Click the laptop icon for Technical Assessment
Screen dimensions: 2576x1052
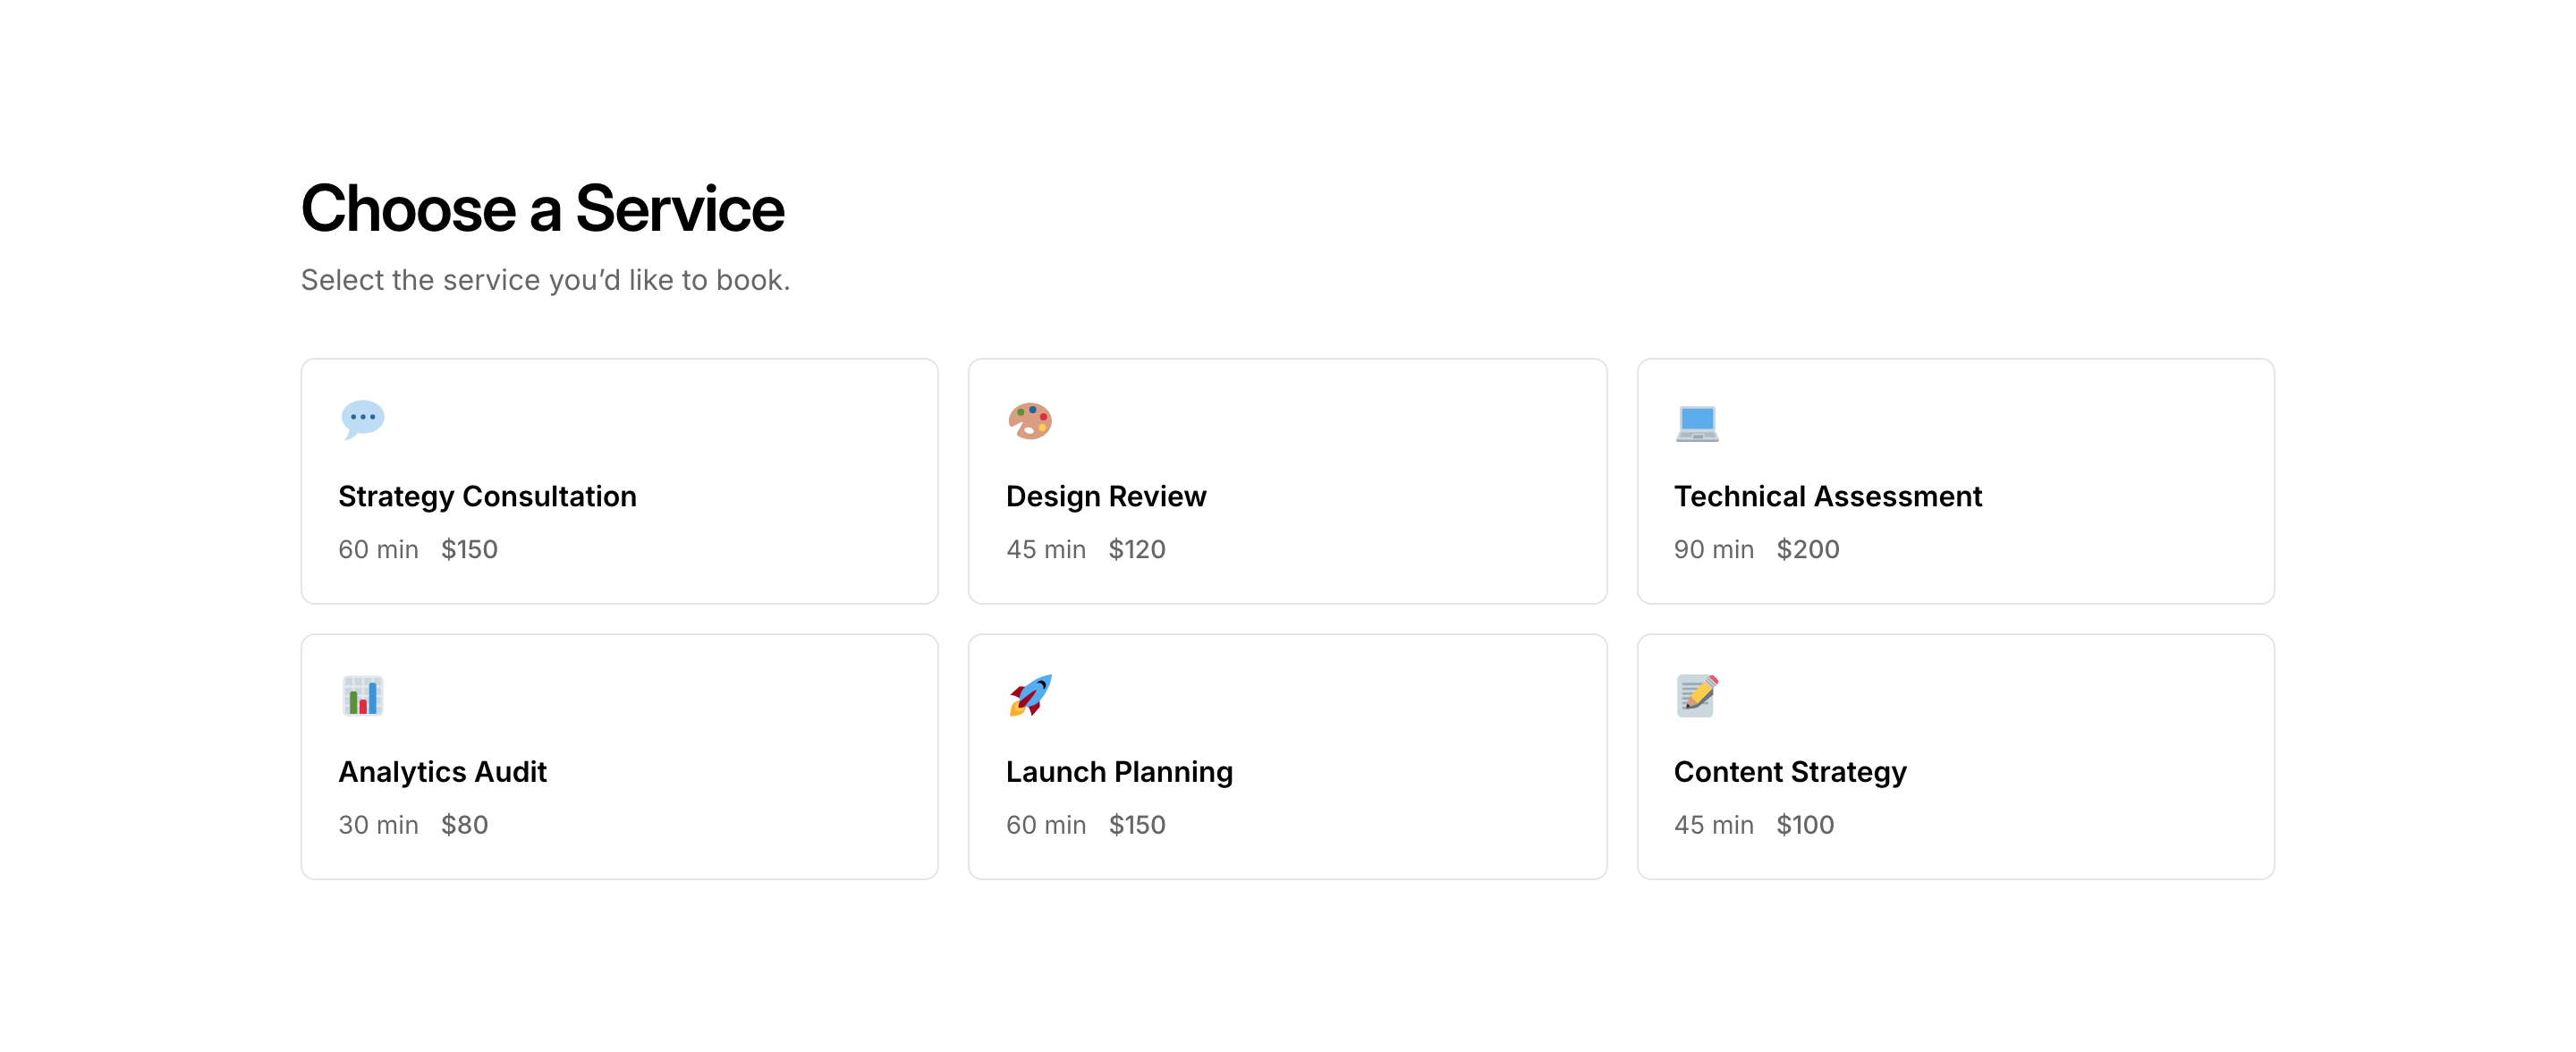coord(1697,422)
